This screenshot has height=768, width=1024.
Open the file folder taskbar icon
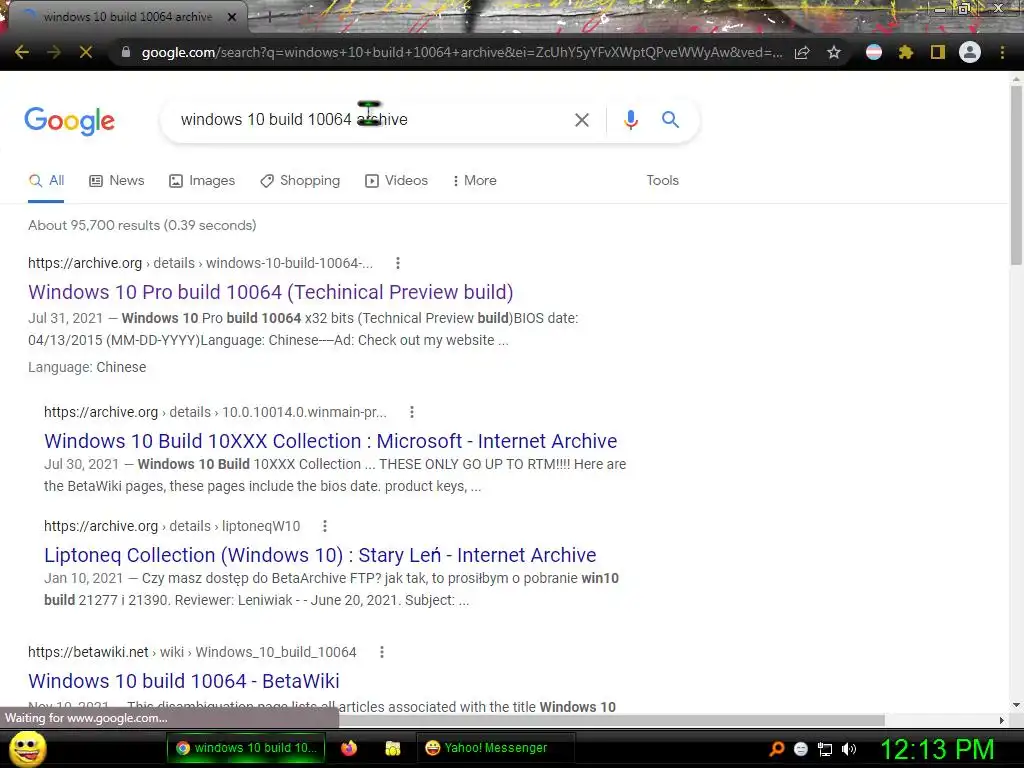[392, 748]
